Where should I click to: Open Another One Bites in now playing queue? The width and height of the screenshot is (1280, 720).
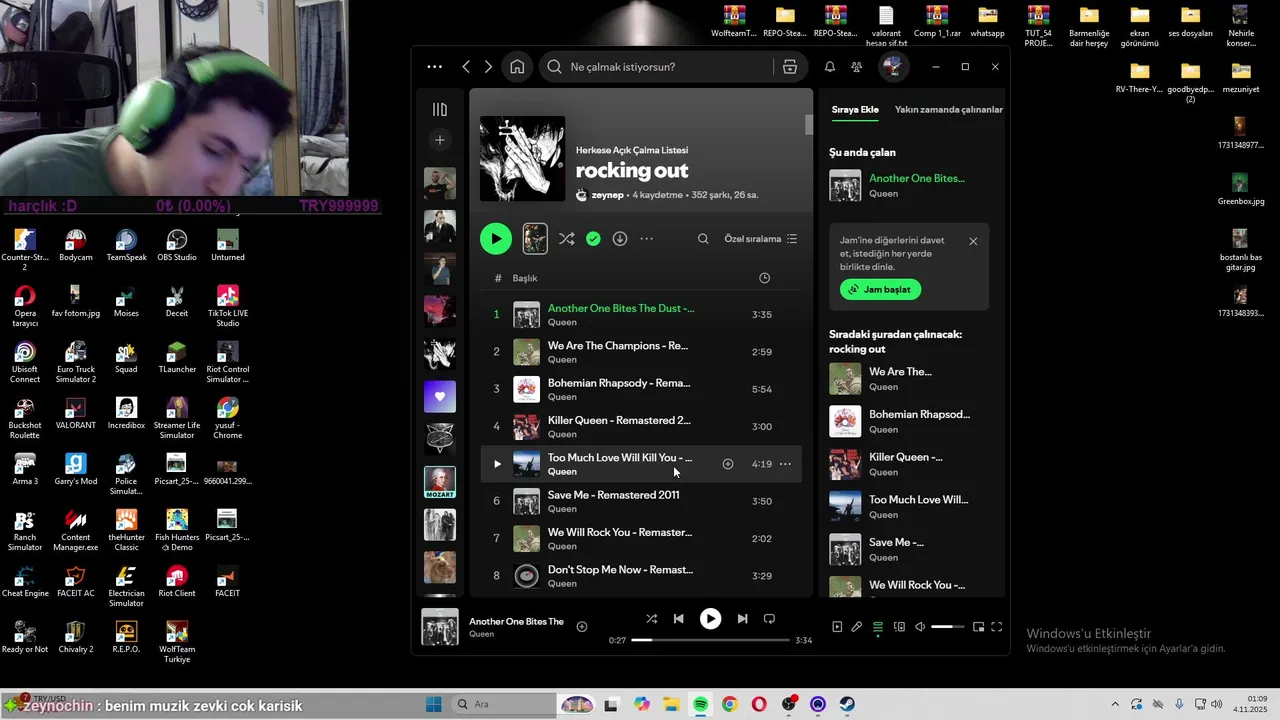coord(909,186)
